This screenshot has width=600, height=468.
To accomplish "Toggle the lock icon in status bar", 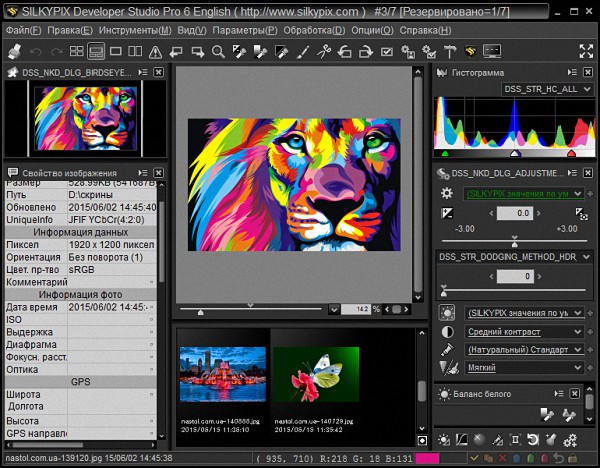I will coord(572,458).
